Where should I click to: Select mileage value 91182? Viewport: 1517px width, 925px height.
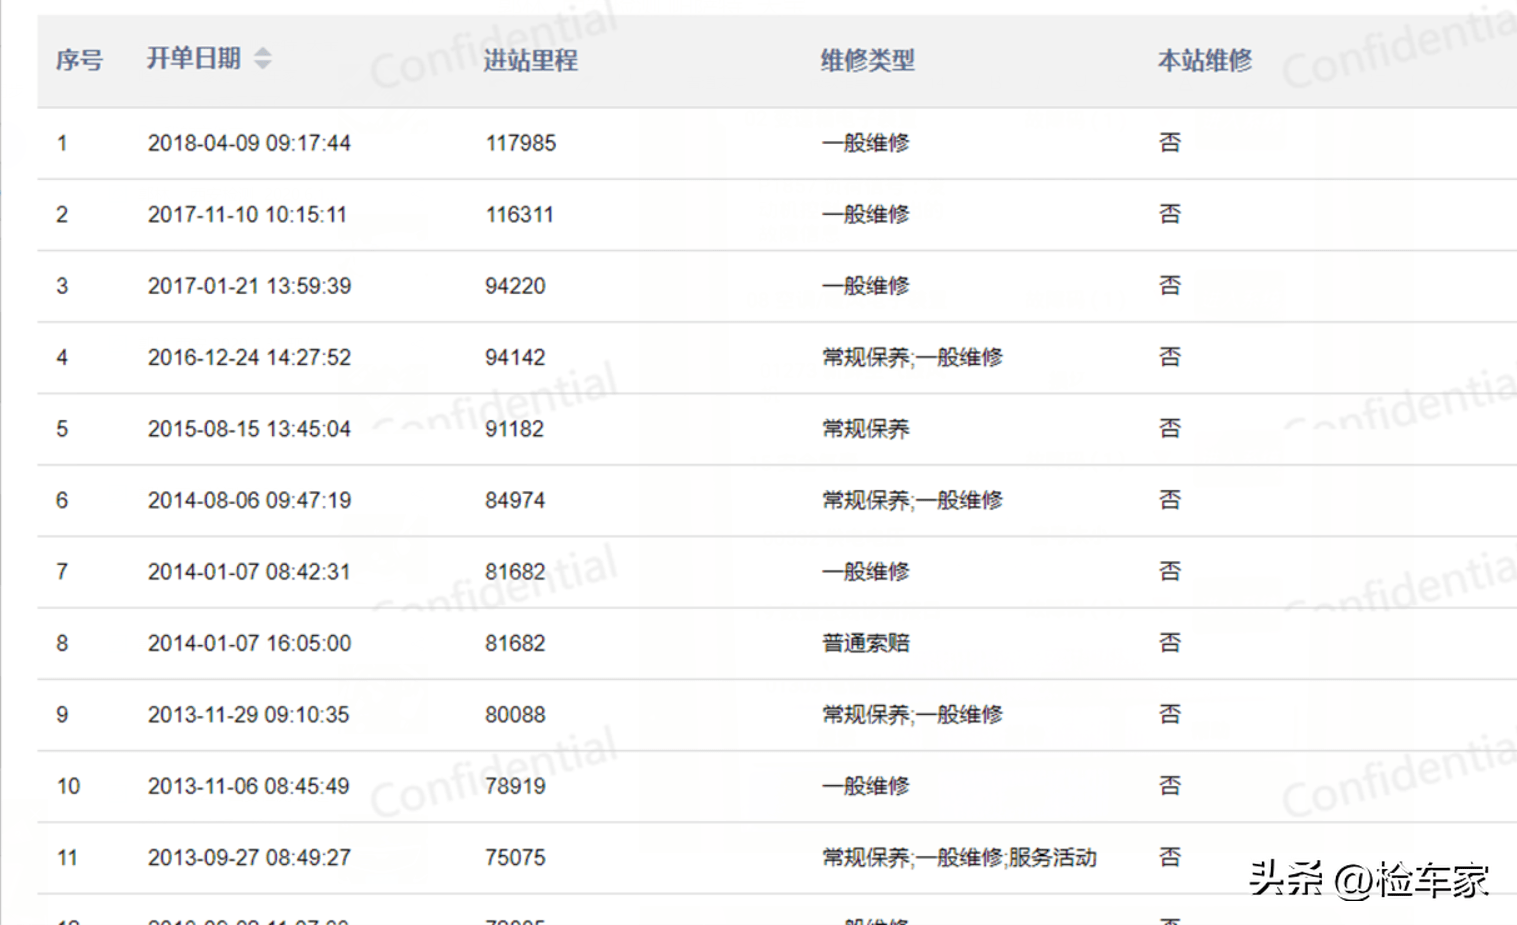(514, 429)
